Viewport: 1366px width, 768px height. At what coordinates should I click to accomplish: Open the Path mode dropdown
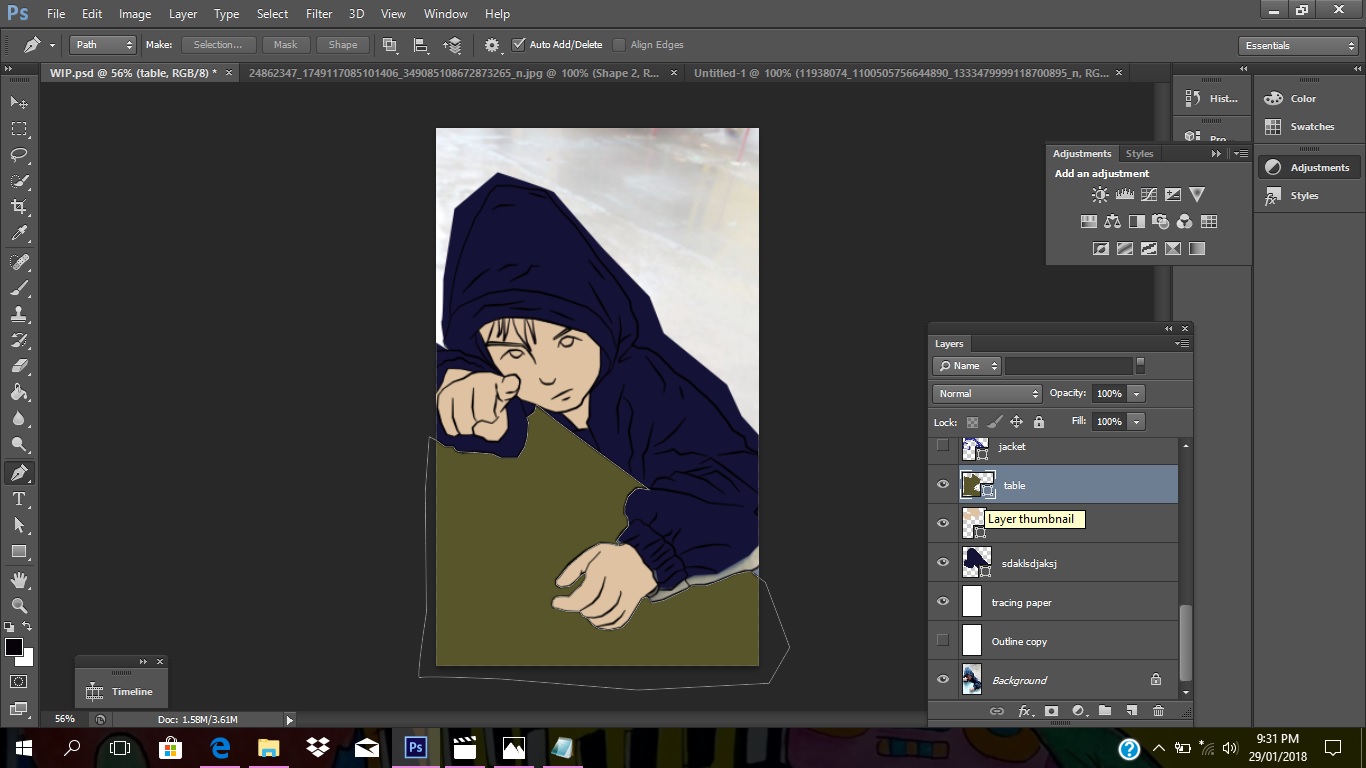coord(103,45)
